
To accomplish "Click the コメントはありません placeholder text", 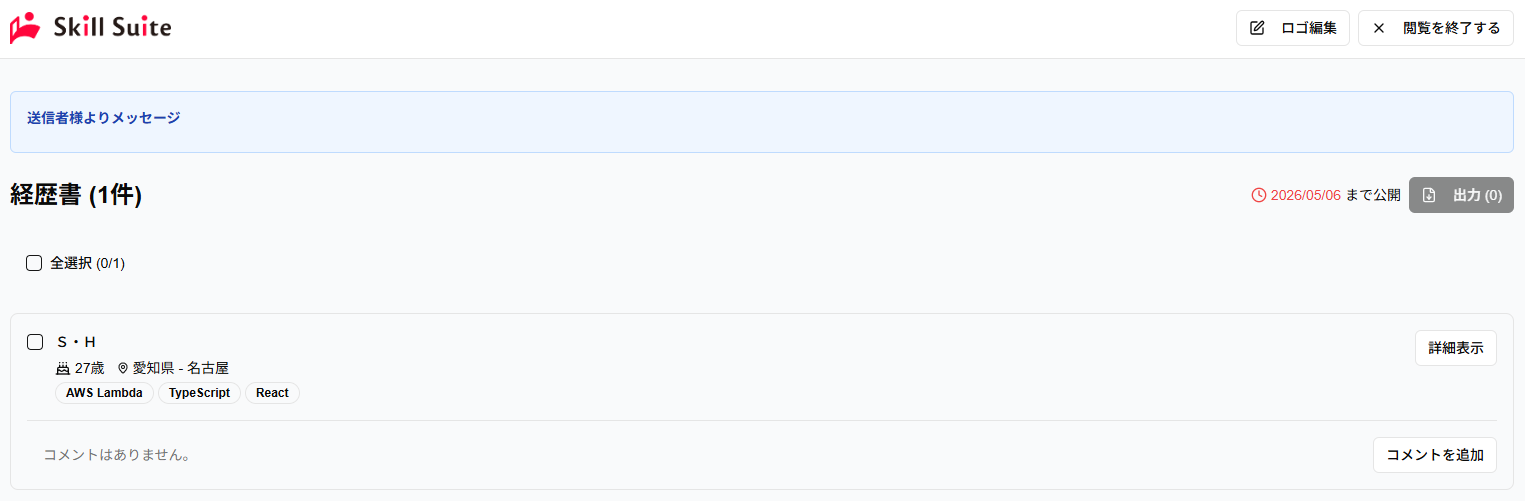I will coord(117,455).
